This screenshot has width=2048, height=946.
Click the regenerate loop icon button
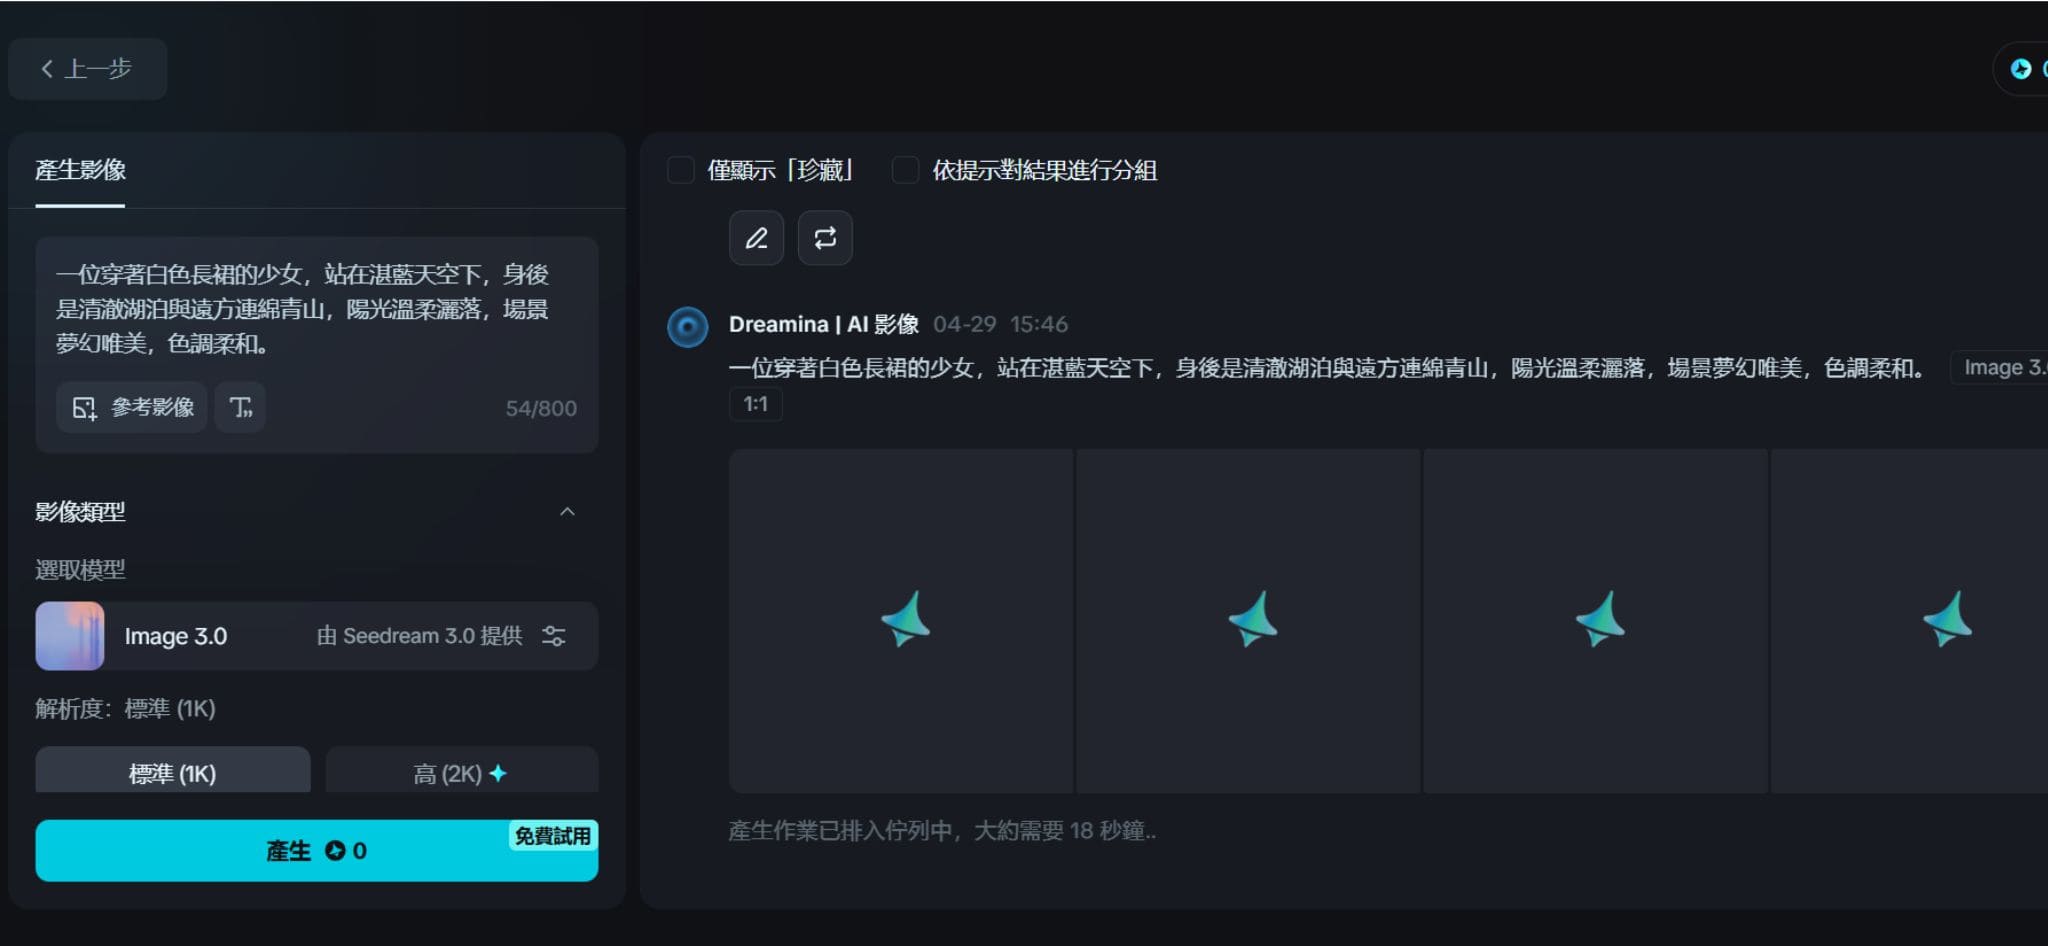click(x=825, y=238)
